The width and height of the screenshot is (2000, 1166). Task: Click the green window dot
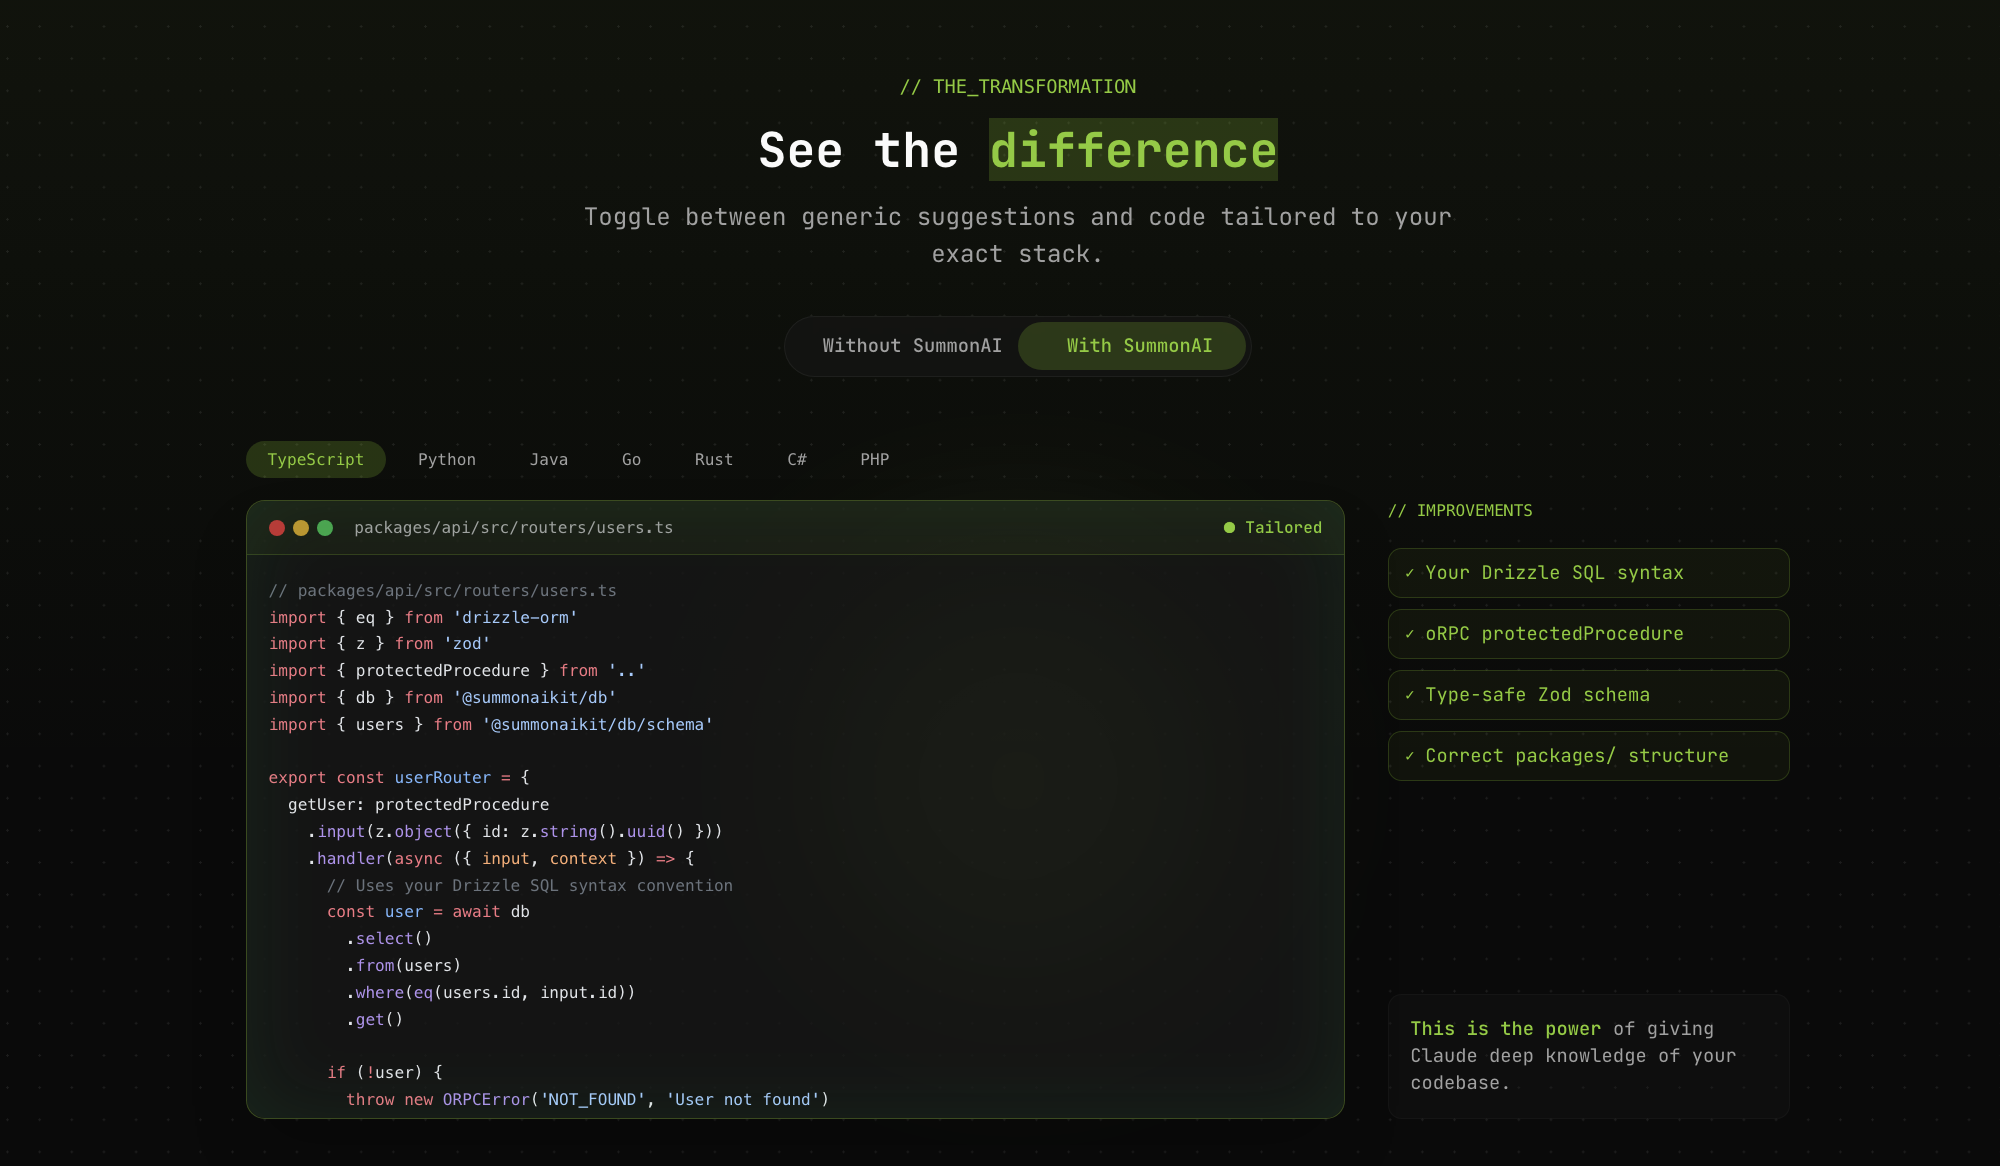(325, 528)
